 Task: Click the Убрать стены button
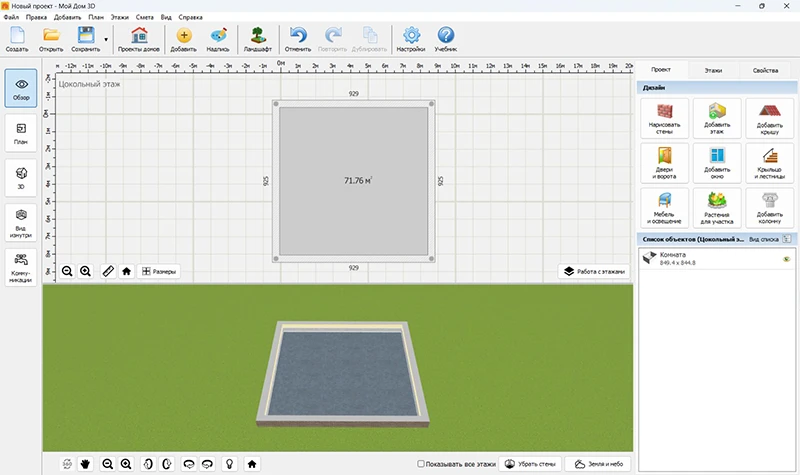[529, 464]
